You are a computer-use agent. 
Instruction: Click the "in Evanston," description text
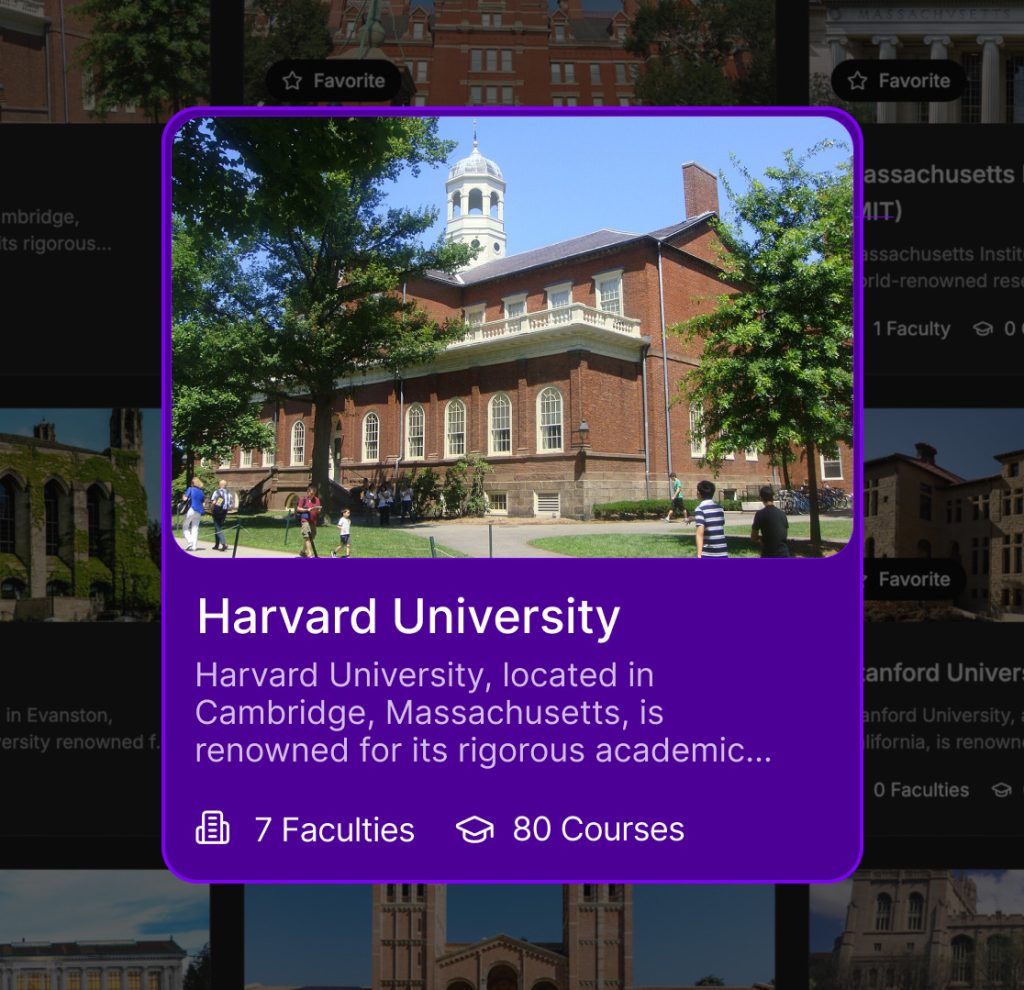pyautogui.click(x=59, y=716)
